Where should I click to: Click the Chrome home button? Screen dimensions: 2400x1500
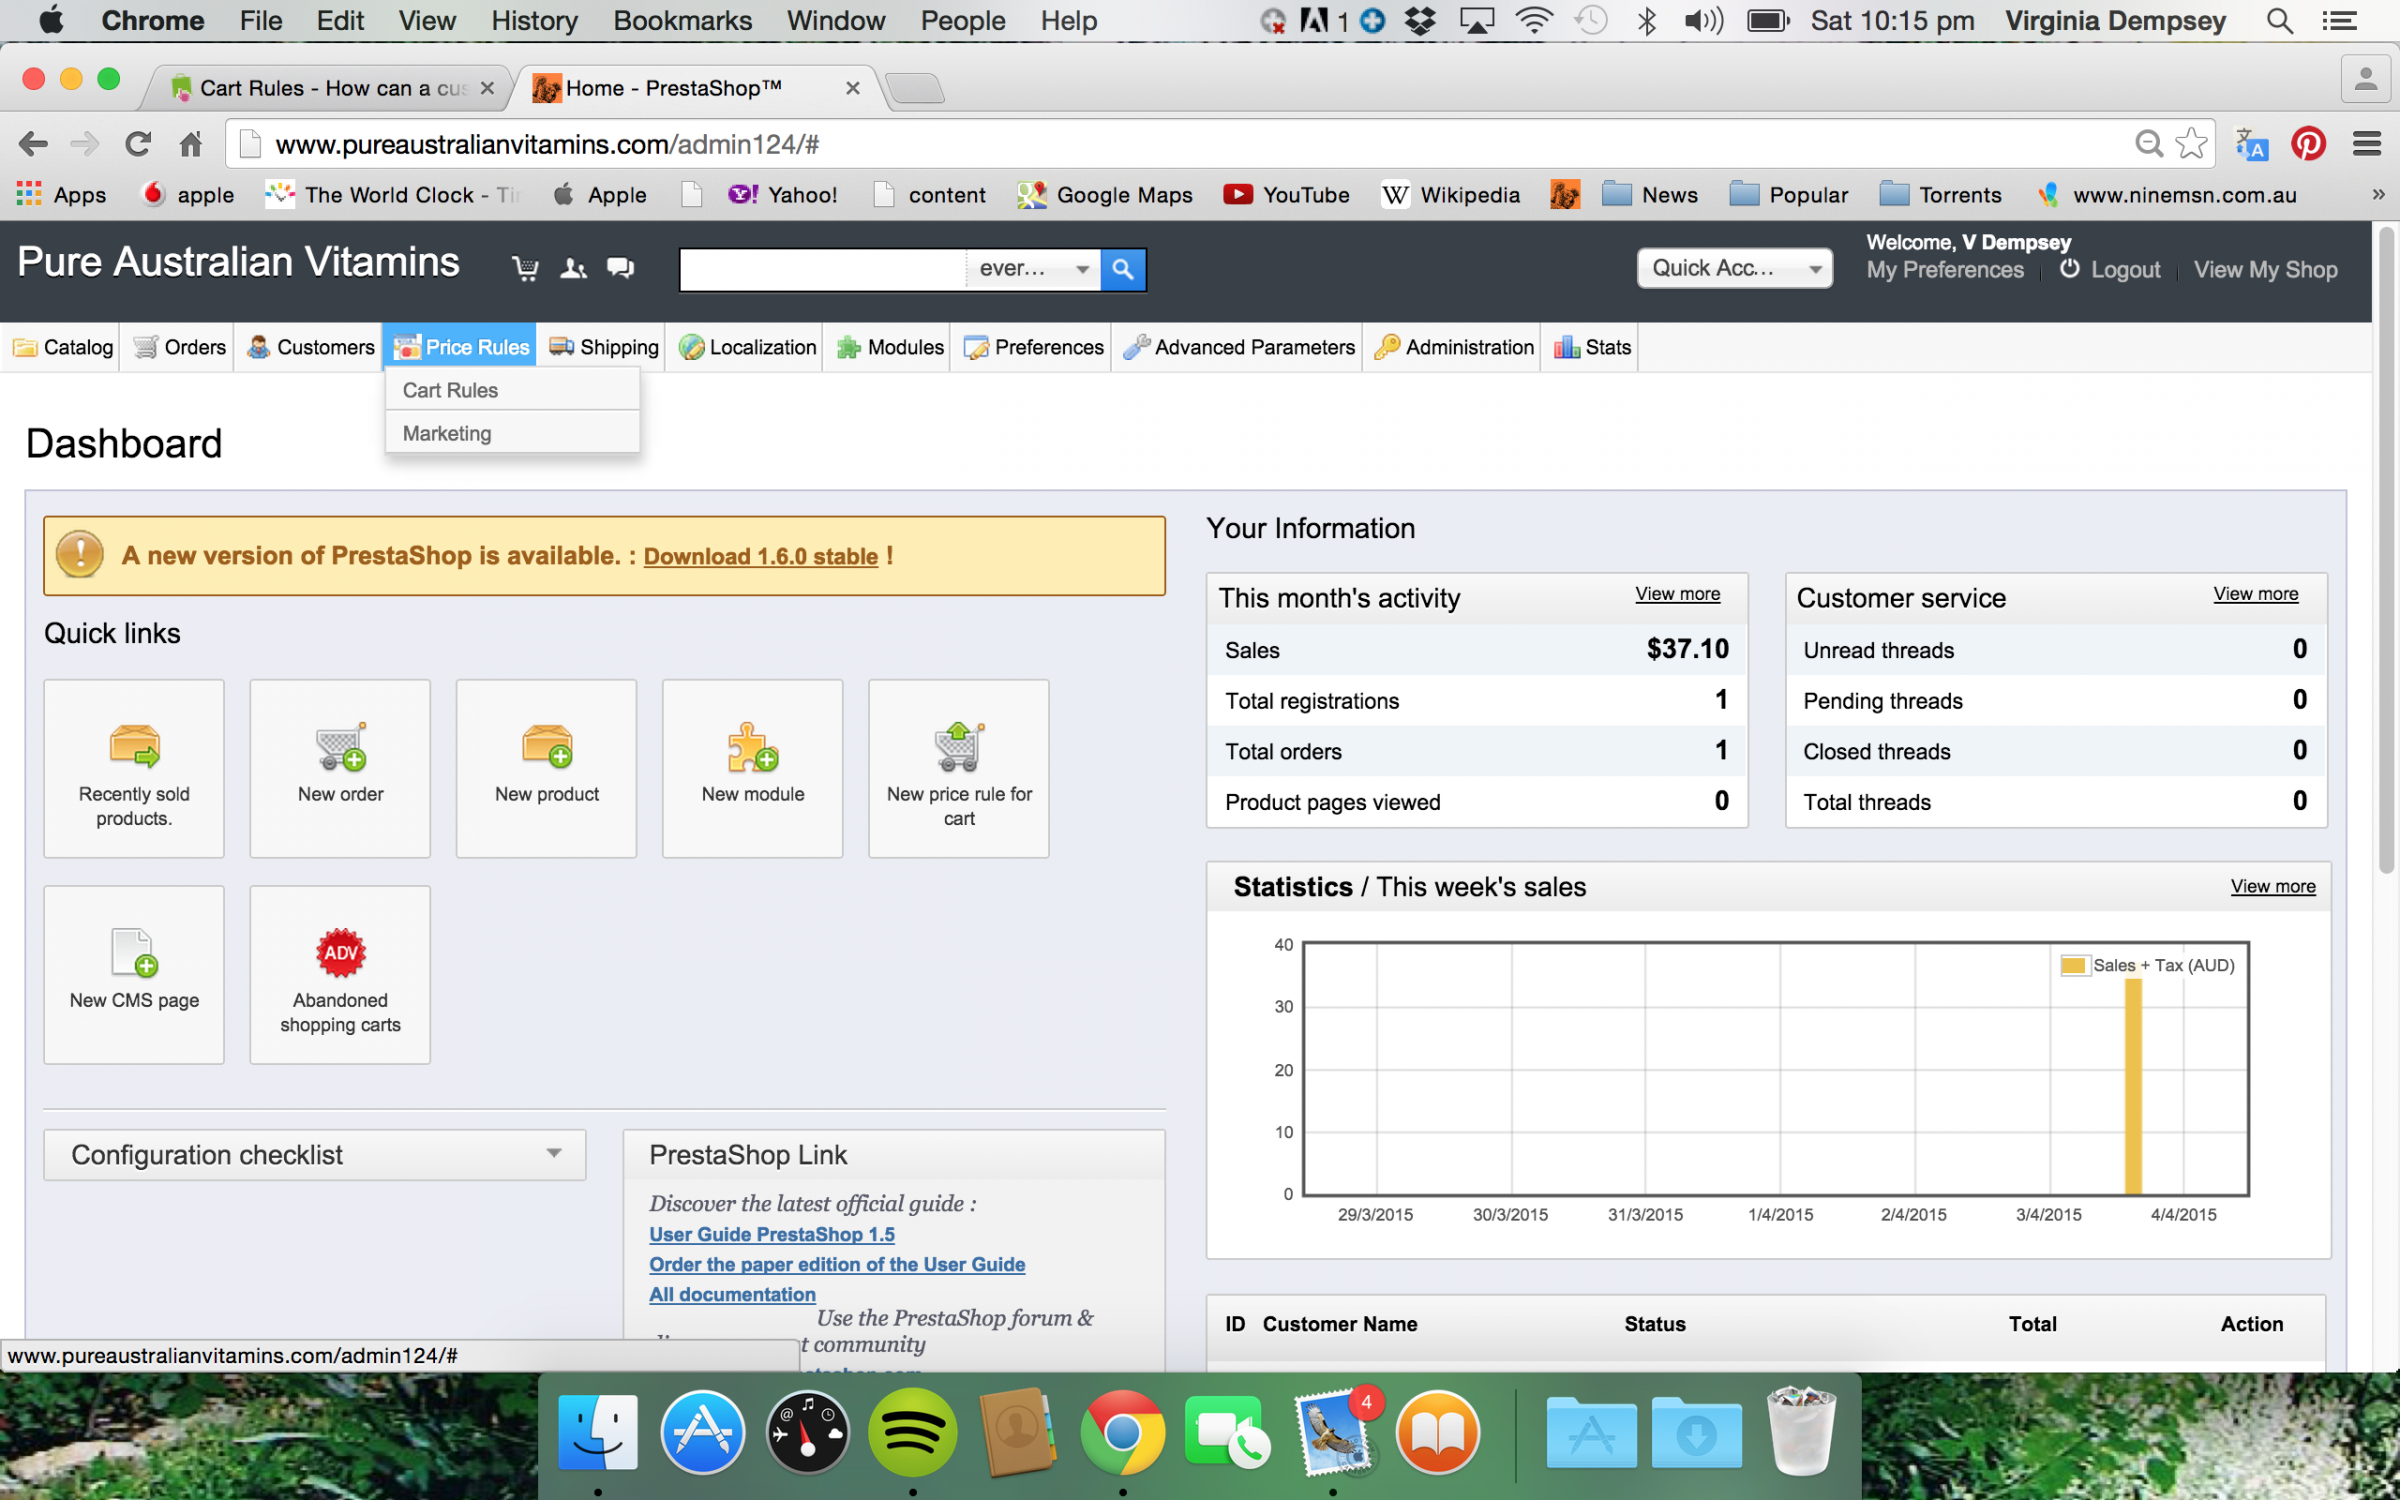click(x=191, y=144)
